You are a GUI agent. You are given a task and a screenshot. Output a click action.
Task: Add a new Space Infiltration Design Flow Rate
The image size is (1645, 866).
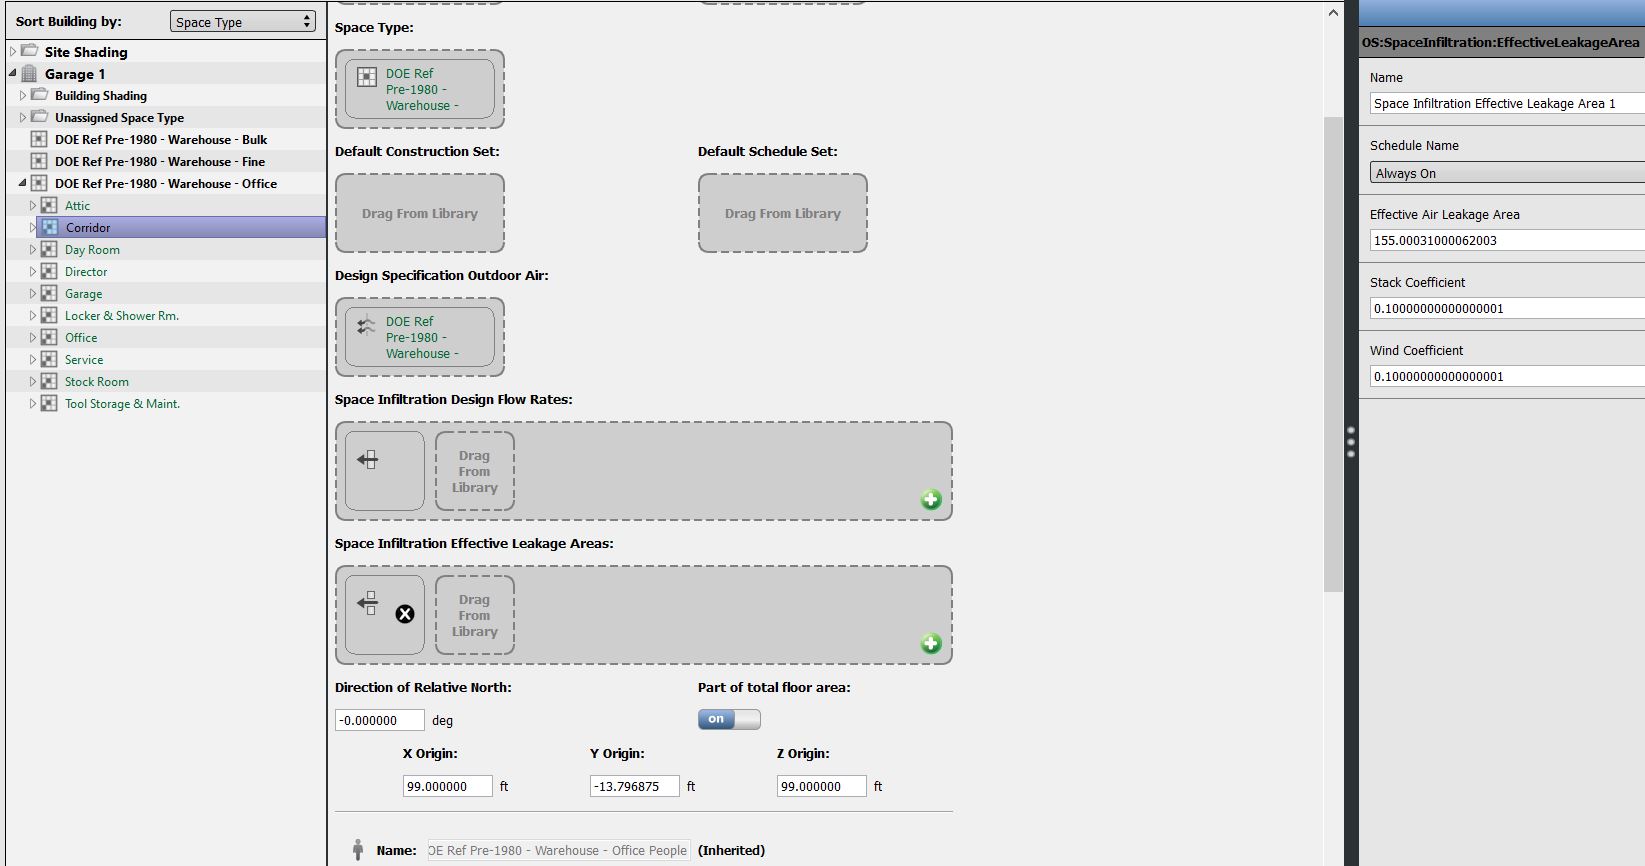click(931, 499)
